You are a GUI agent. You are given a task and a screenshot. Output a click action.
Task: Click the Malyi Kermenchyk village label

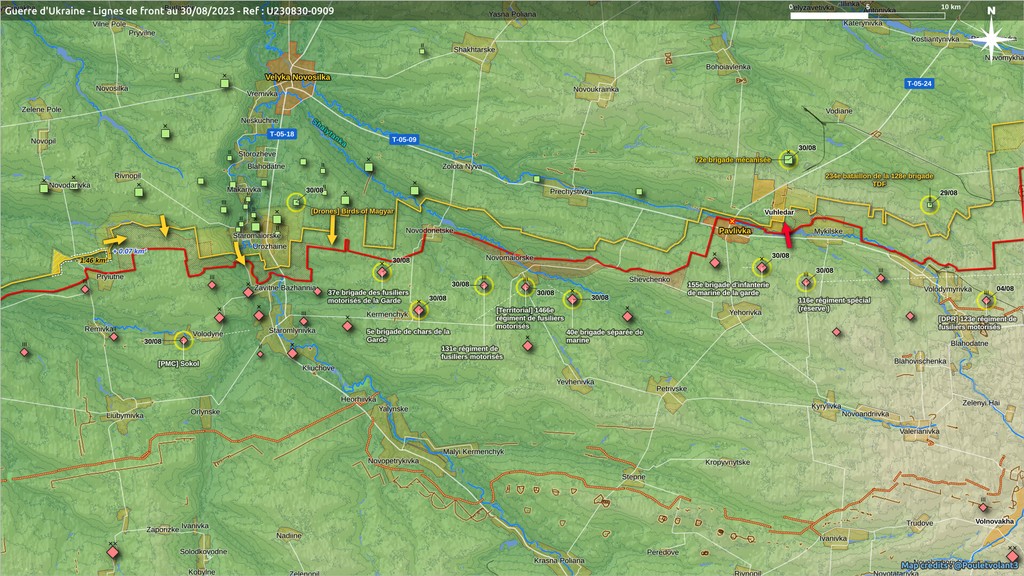[473, 451]
